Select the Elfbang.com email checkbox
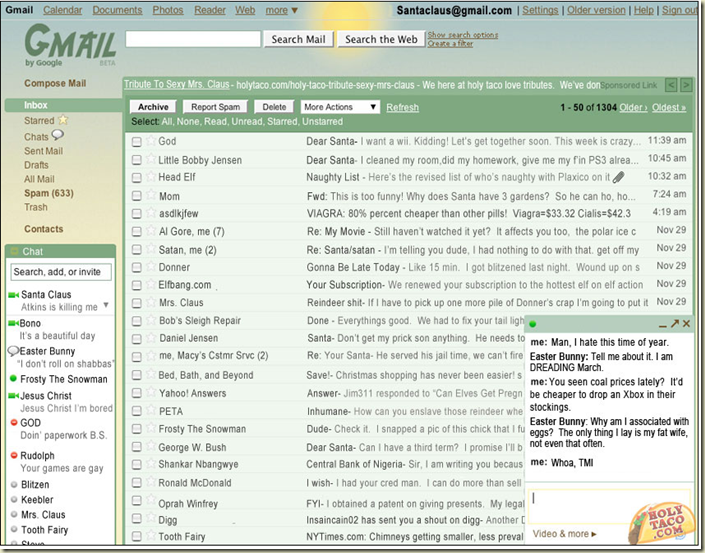Image resolution: width=705 pixels, height=553 pixels. point(137,285)
